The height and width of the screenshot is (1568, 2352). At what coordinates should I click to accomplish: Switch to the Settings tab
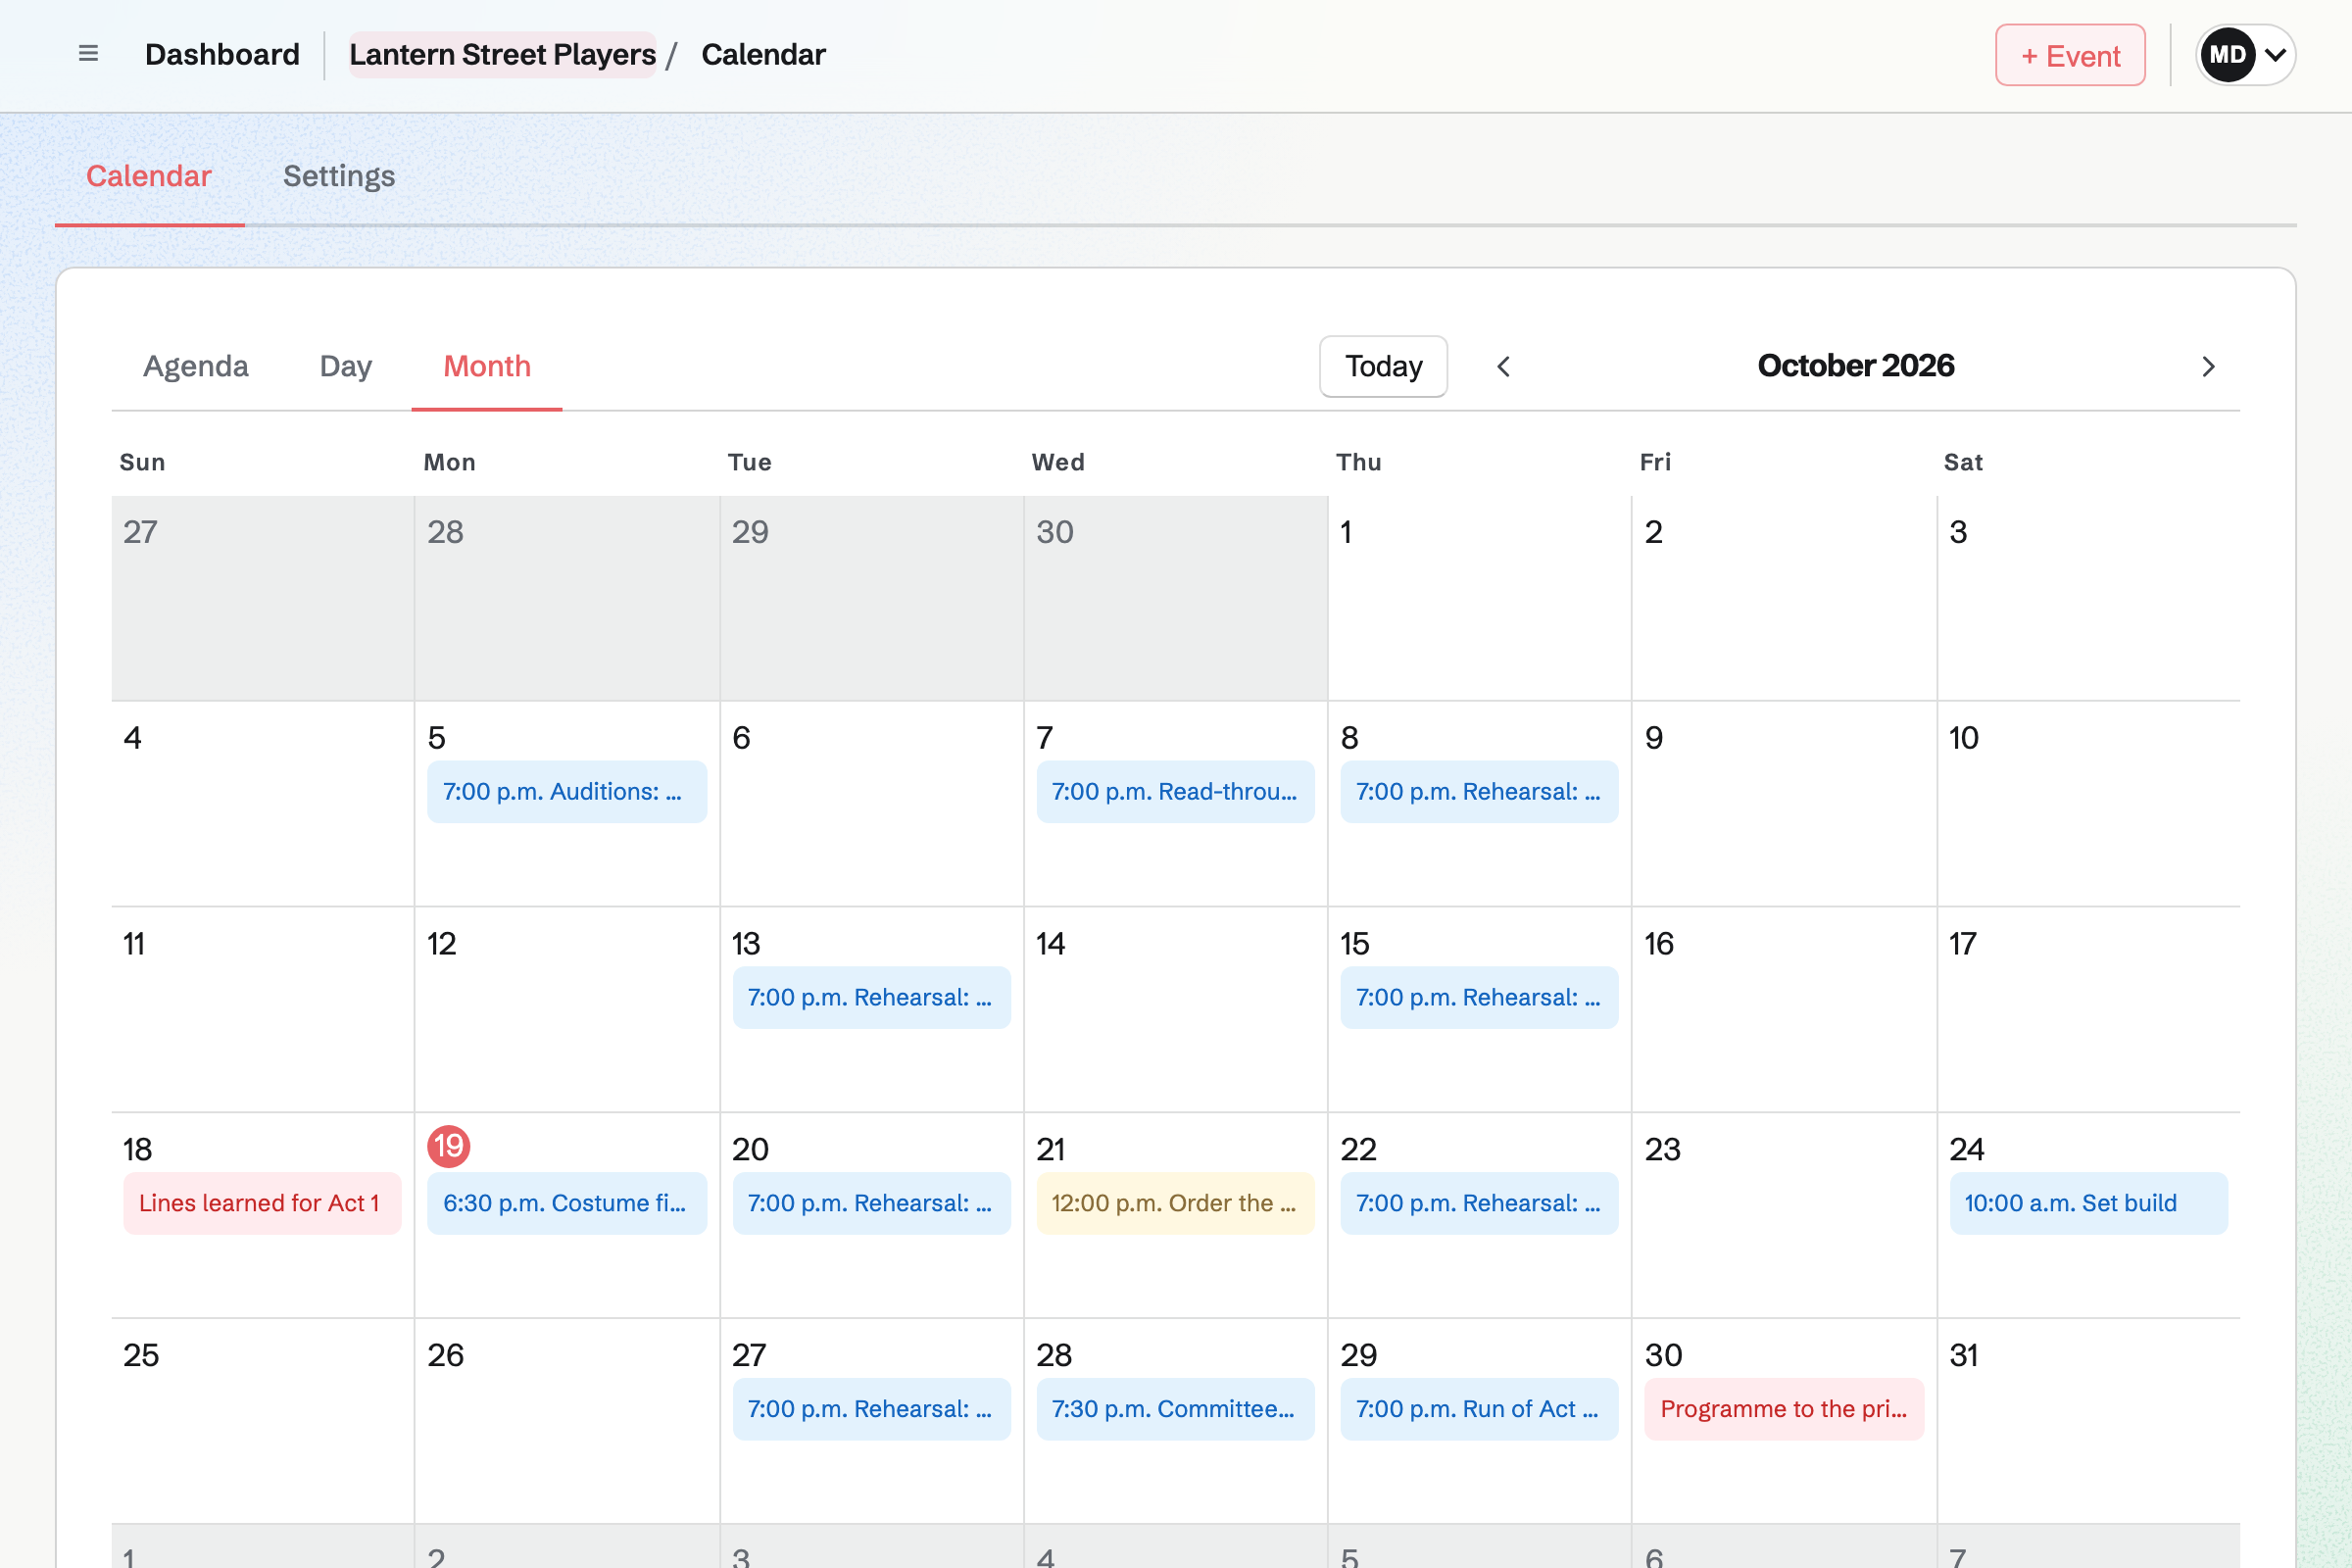(339, 176)
